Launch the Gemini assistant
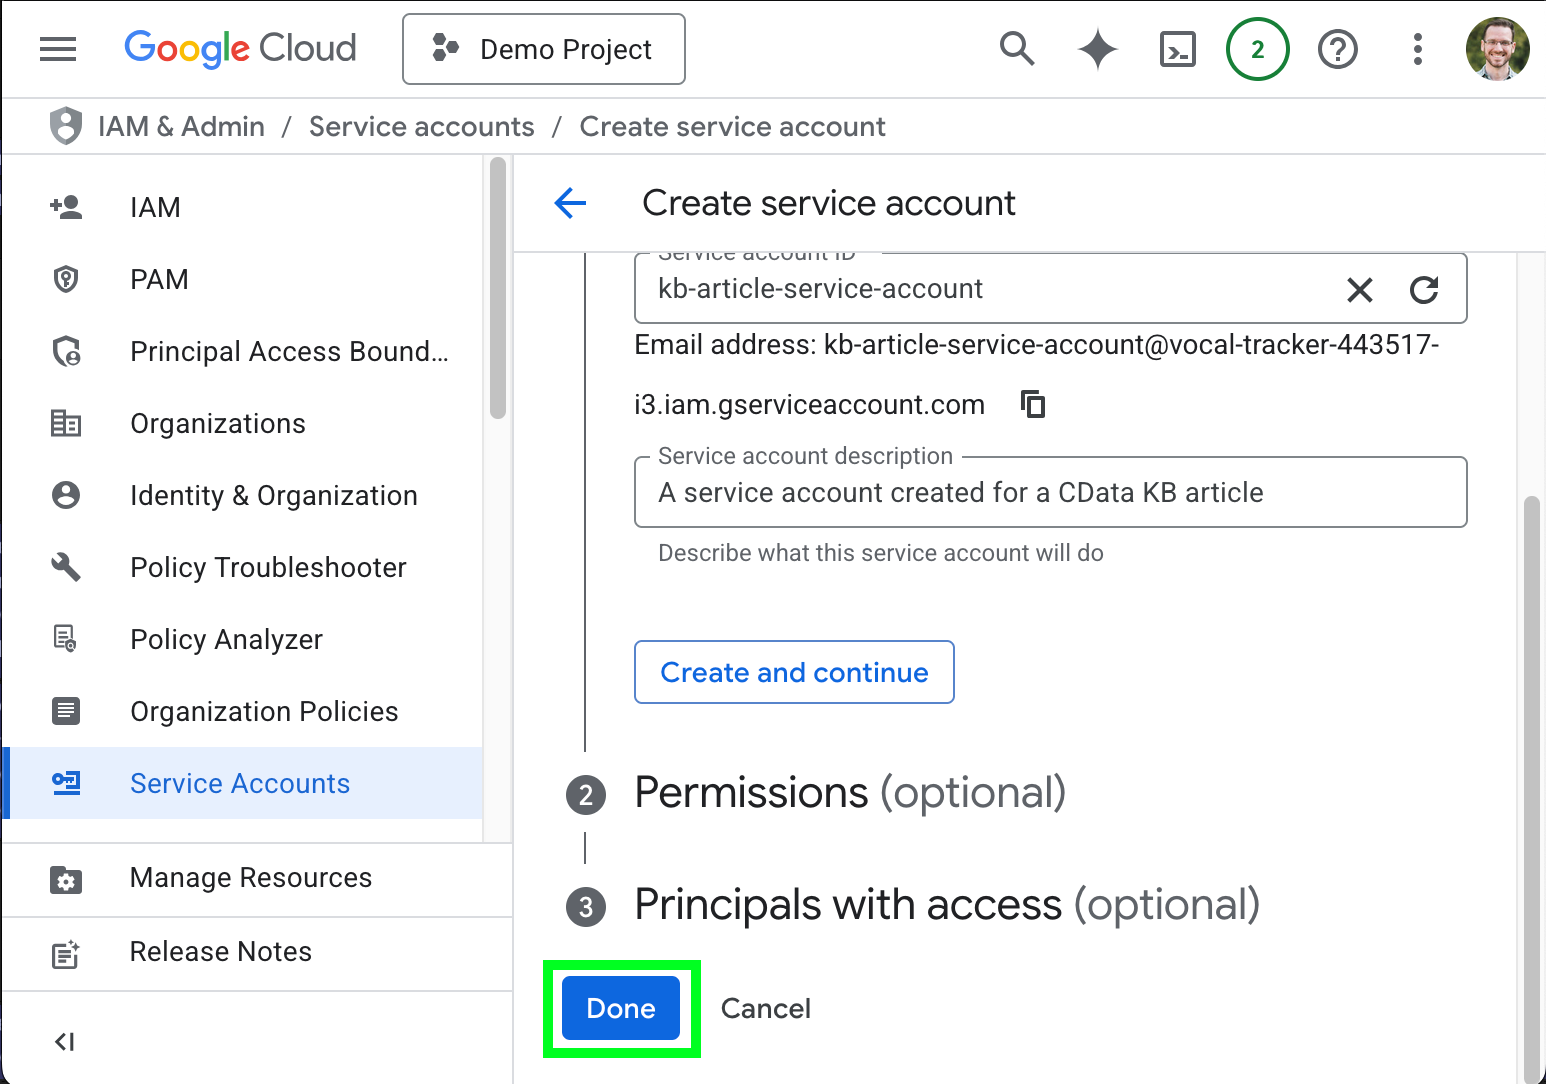This screenshot has width=1546, height=1084. coord(1097,48)
